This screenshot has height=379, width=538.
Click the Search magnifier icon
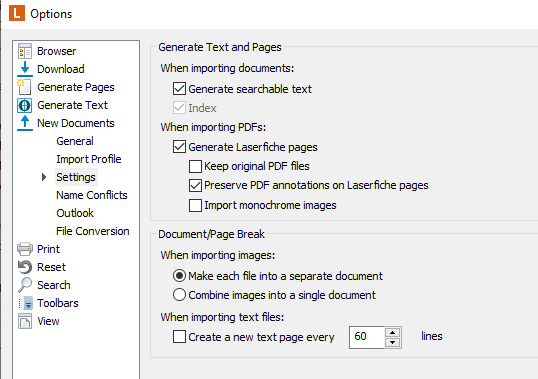coord(25,285)
